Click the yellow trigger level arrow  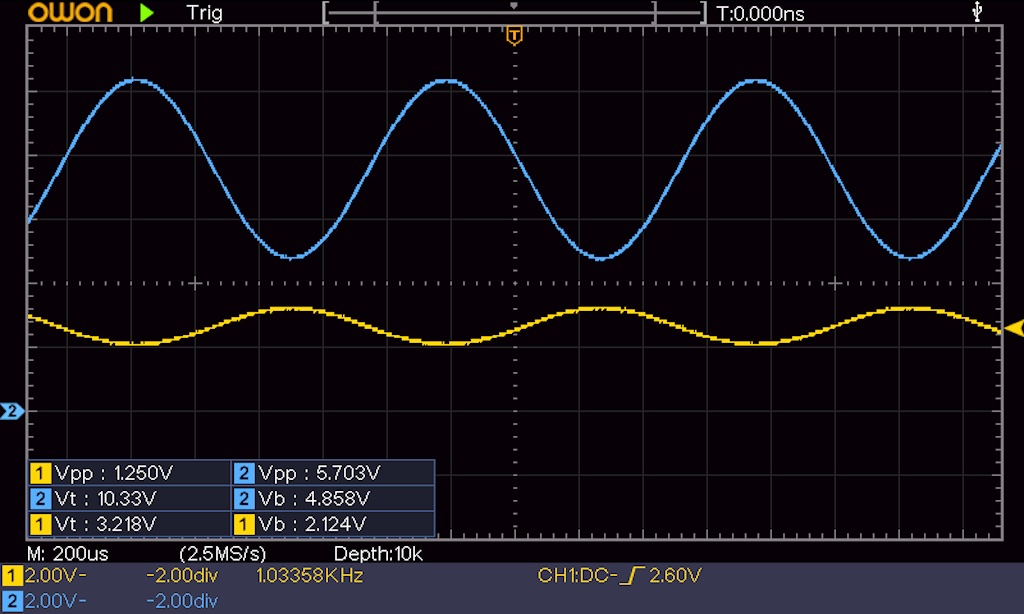click(x=1014, y=328)
